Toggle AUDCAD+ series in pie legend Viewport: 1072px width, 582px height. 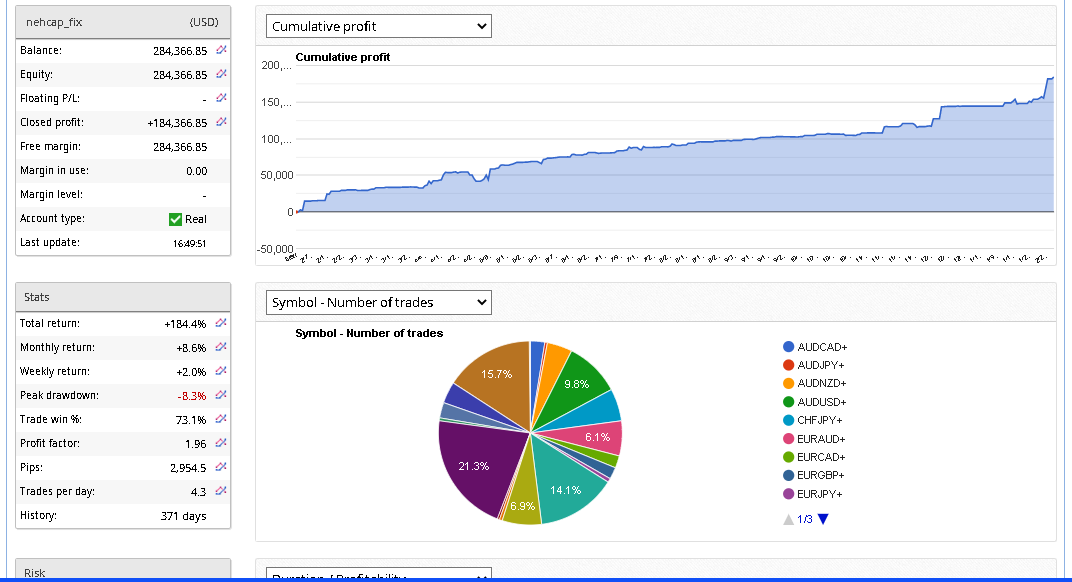822,347
